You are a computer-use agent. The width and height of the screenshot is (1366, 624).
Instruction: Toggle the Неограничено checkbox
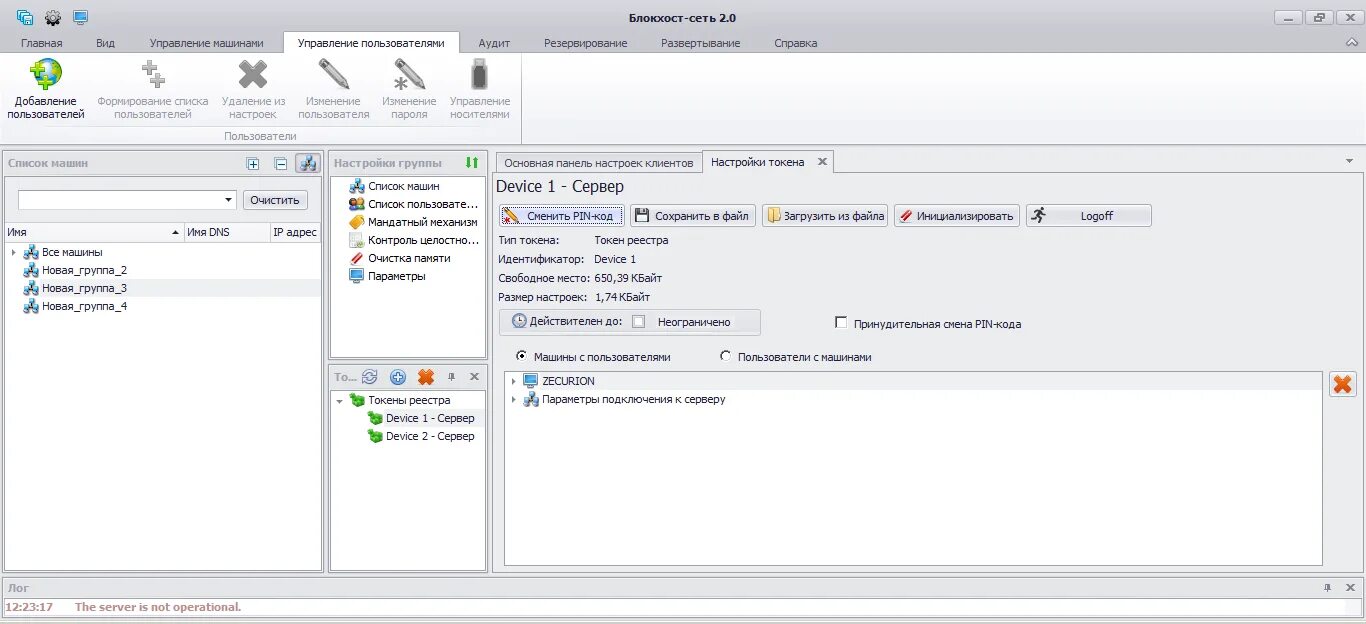click(x=639, y=322)
